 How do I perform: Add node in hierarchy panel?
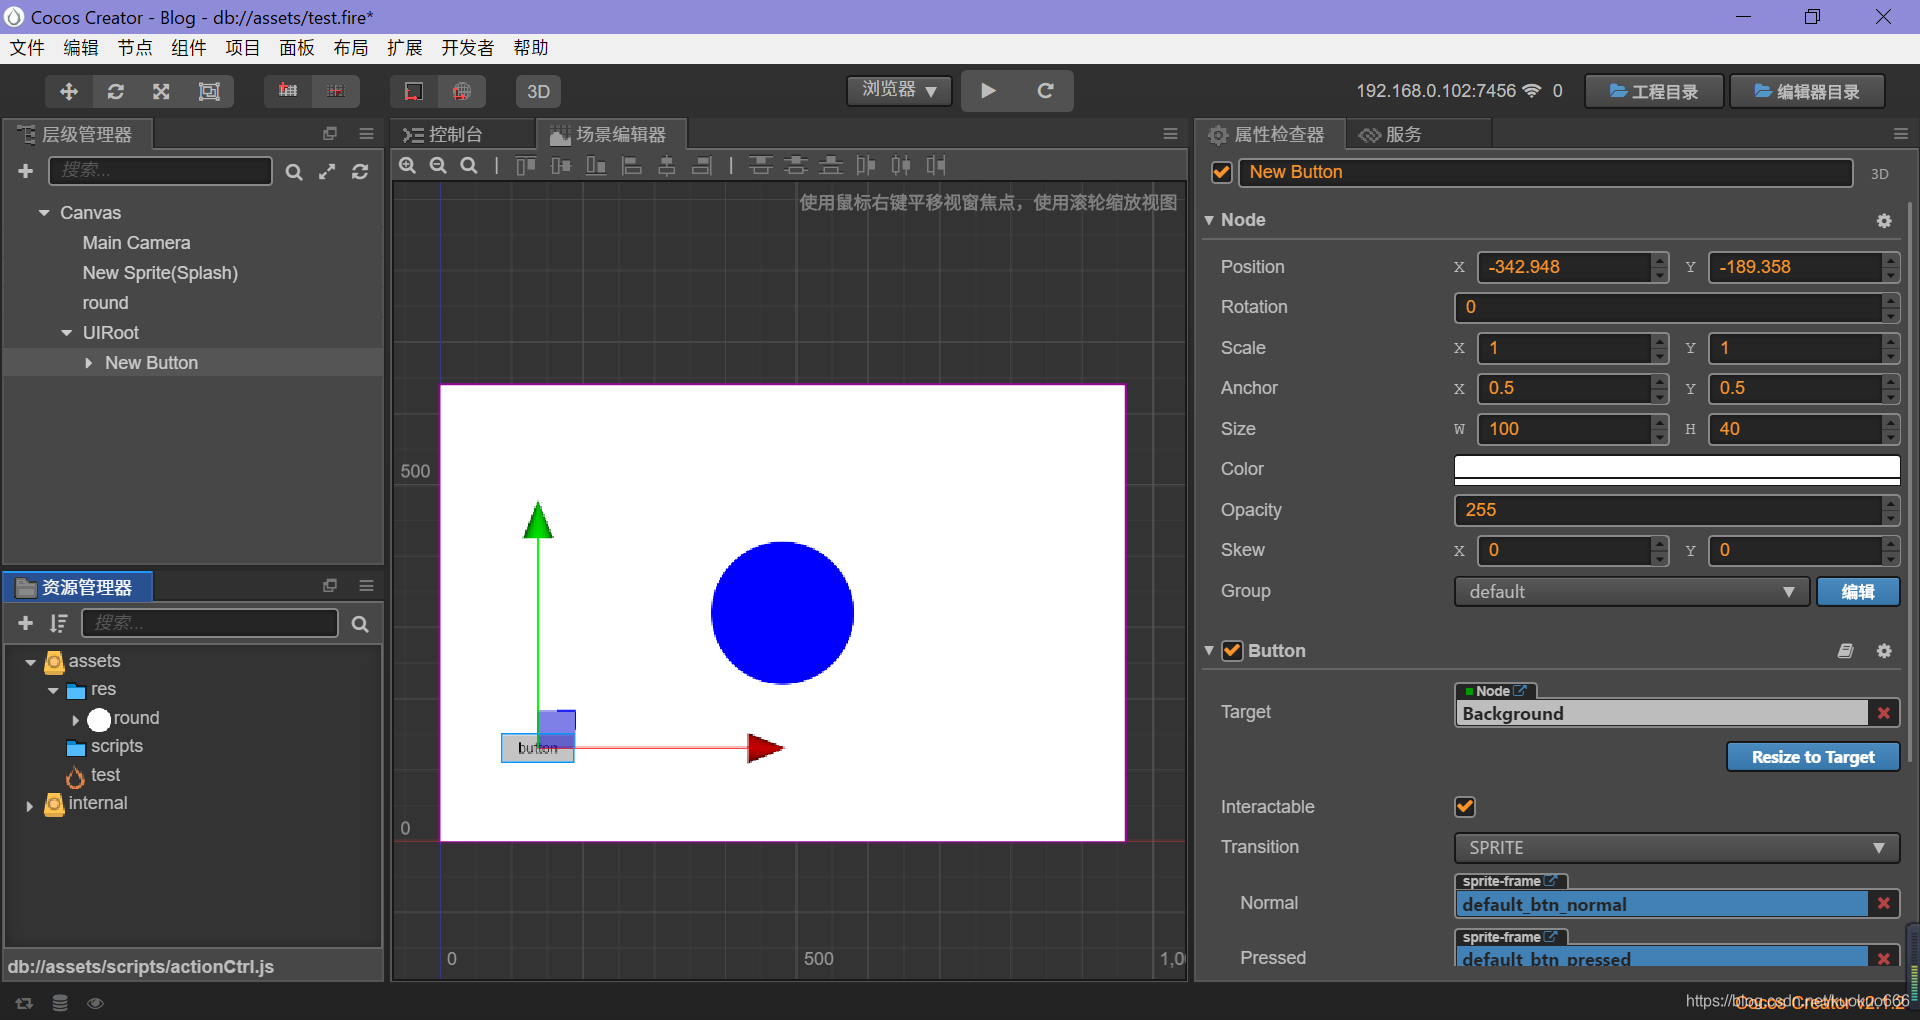click(x=26, y=171)
